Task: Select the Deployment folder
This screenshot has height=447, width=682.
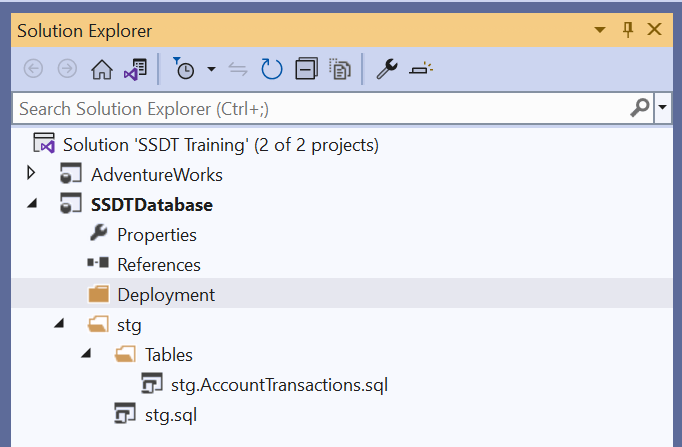Action: (x=166, y=294)
